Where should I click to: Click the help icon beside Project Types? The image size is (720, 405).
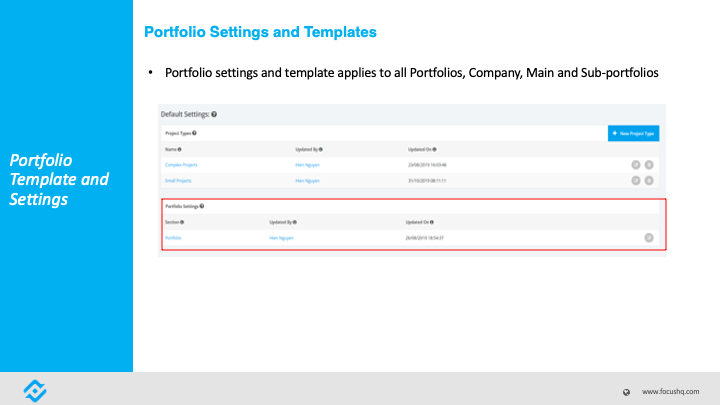click(194, 133)
